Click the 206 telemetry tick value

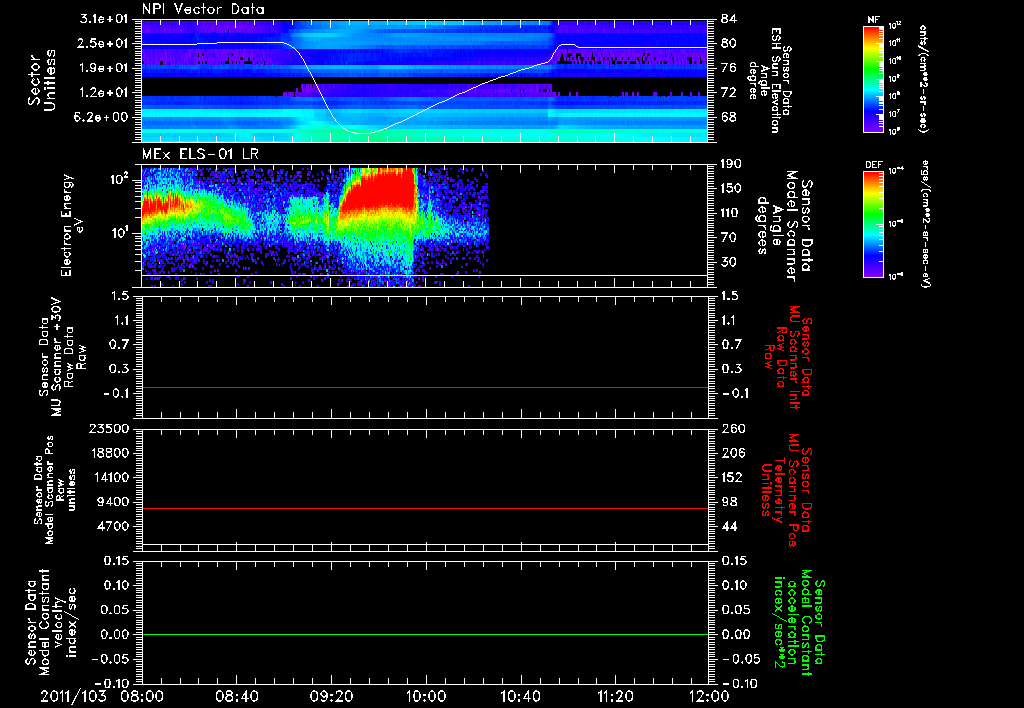733,453
